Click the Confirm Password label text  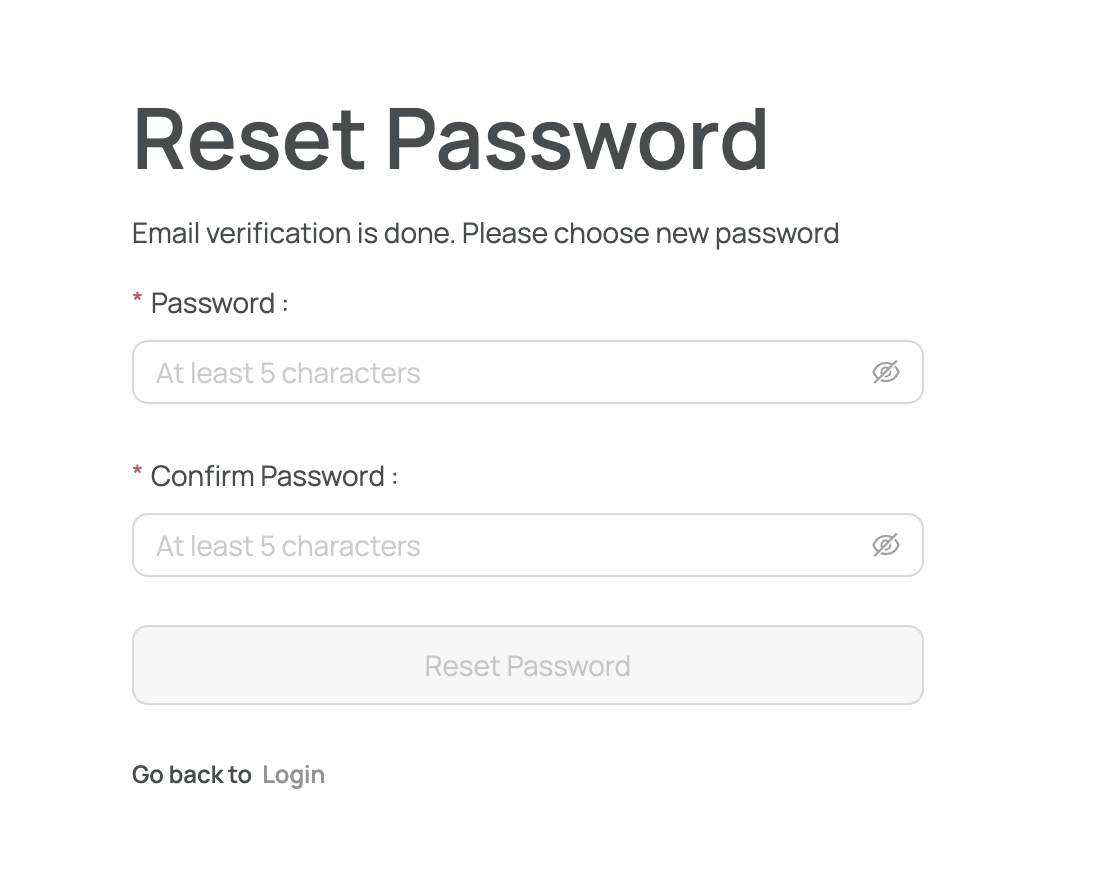(x=265, y=476)
